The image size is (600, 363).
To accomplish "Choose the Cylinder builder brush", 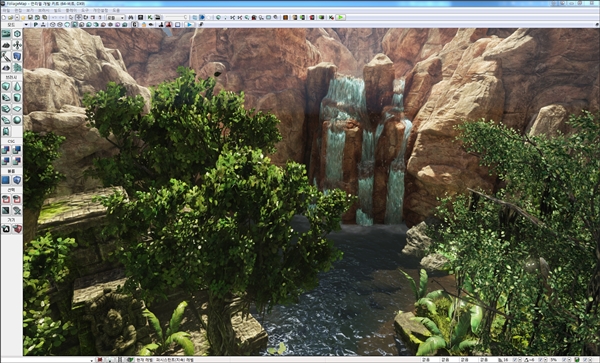I will tap(17, 98).
